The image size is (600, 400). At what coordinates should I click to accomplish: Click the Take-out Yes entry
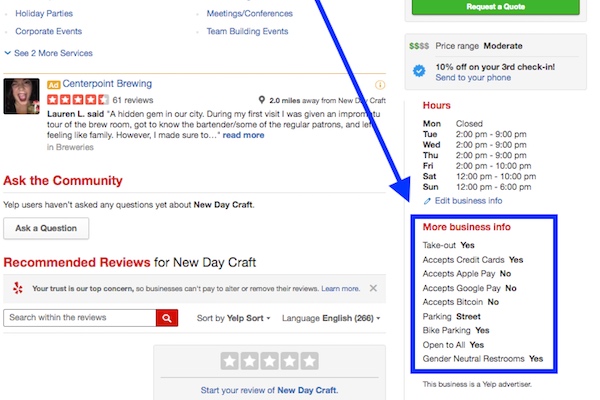click(x=448, y=245)
